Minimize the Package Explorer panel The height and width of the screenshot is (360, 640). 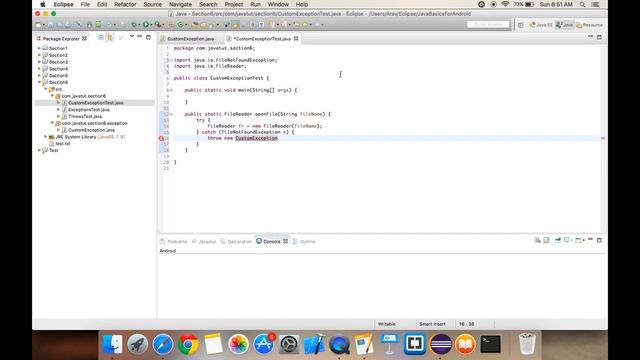click(x=140, y=37)
